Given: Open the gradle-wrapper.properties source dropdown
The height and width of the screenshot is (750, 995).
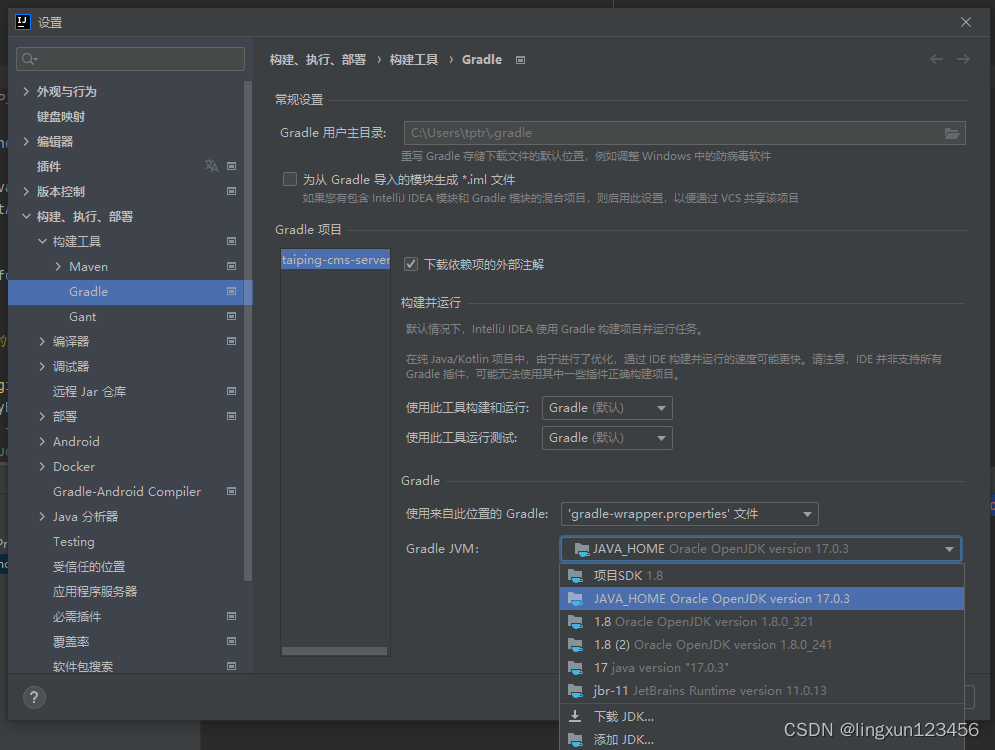Looking at the screenshot, I should tap(690, 514).
